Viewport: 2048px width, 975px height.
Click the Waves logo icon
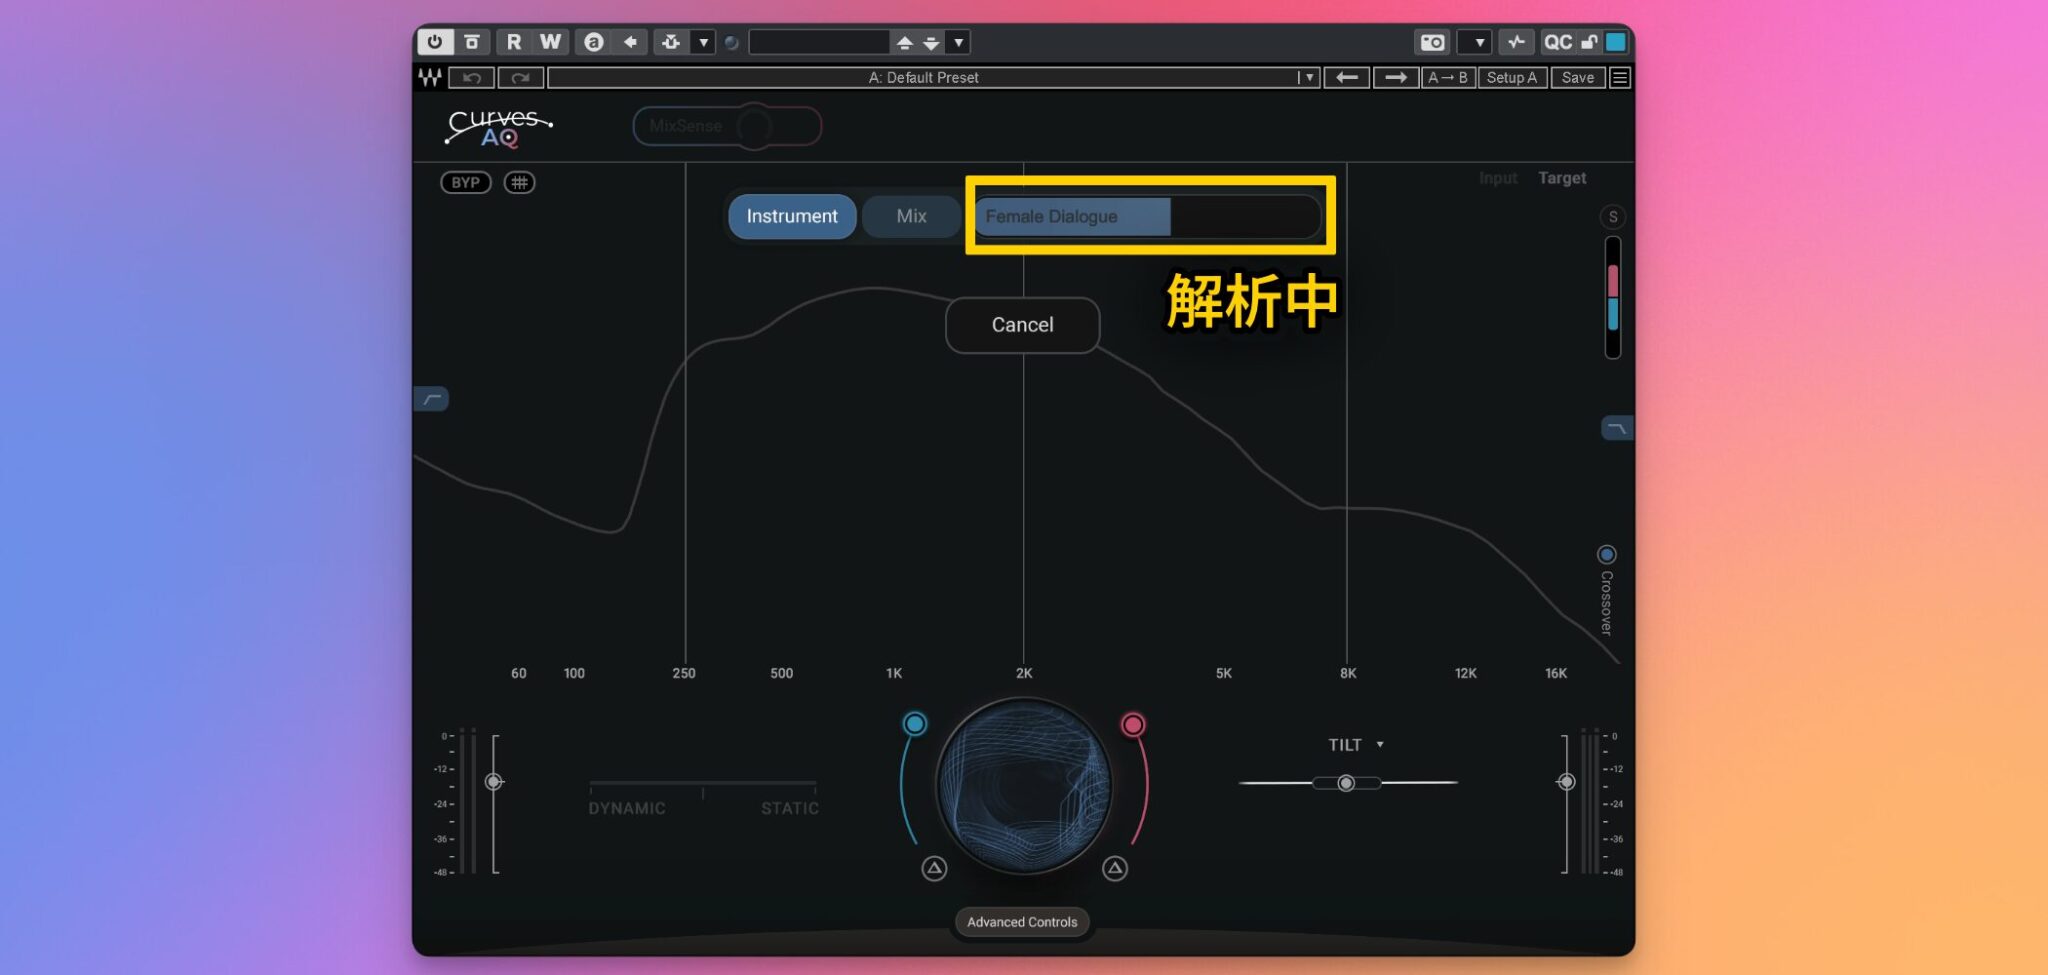[431, 78]
